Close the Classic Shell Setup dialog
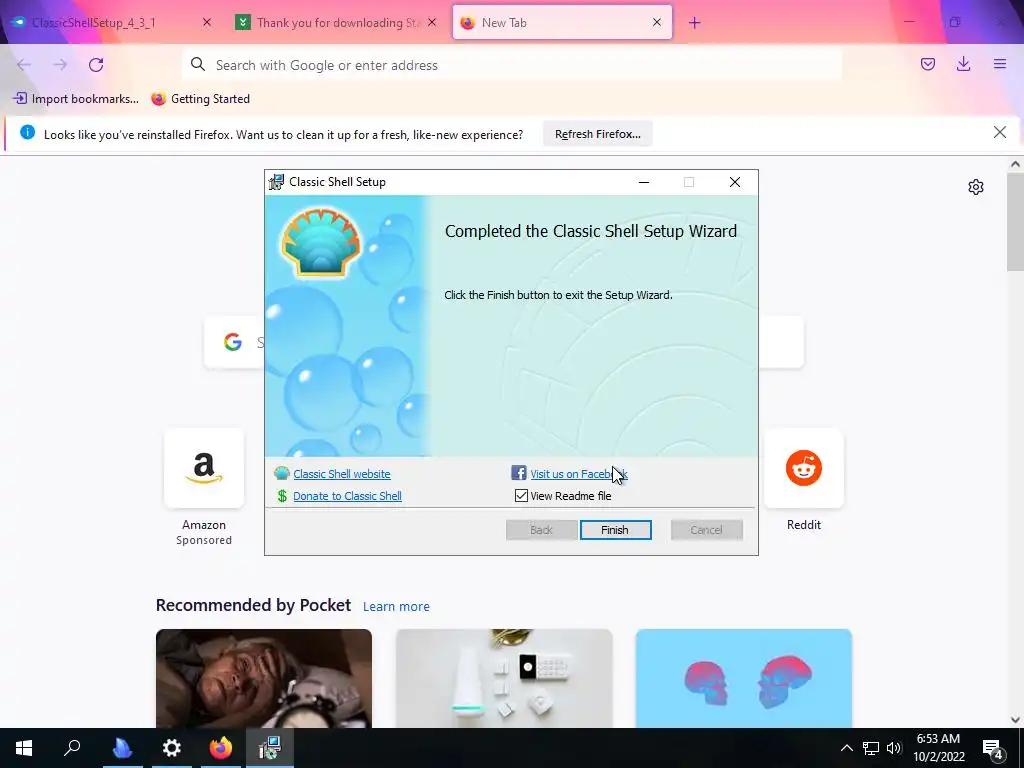Viewport: 1024px width, 768px height. click(x=735, y=182)
